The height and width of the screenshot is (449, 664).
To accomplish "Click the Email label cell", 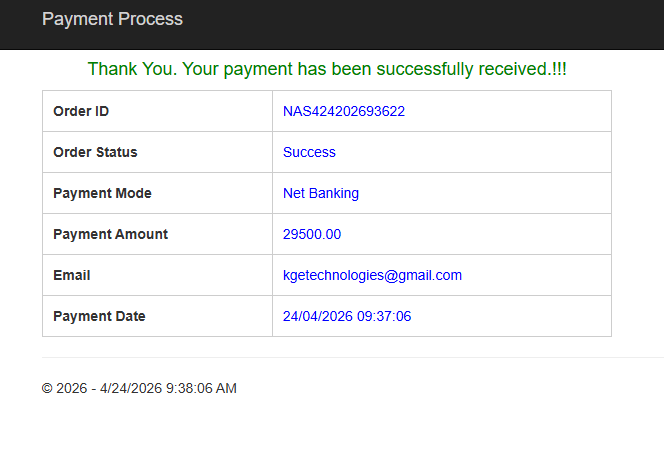I will [72, 275].
